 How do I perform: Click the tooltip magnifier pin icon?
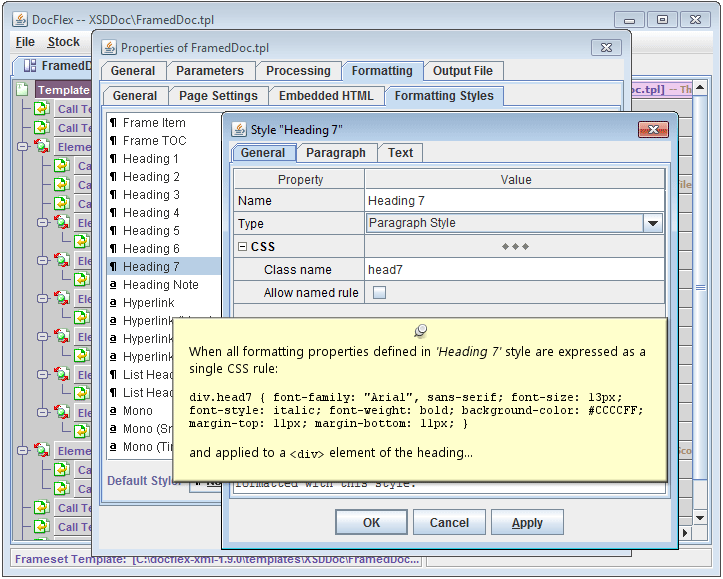point(420,331)
